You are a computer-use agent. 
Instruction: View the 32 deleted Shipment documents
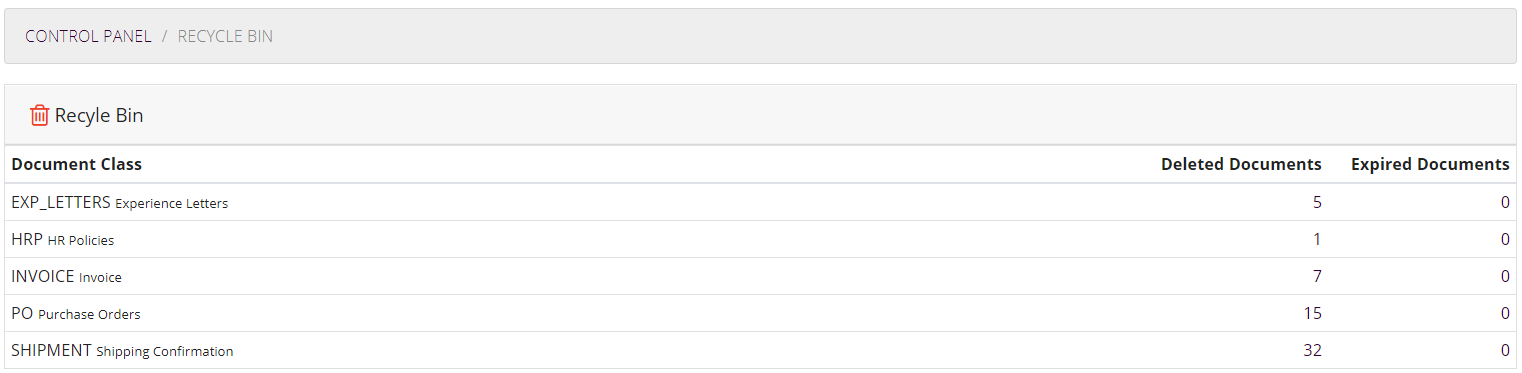tap(1312, 350)
